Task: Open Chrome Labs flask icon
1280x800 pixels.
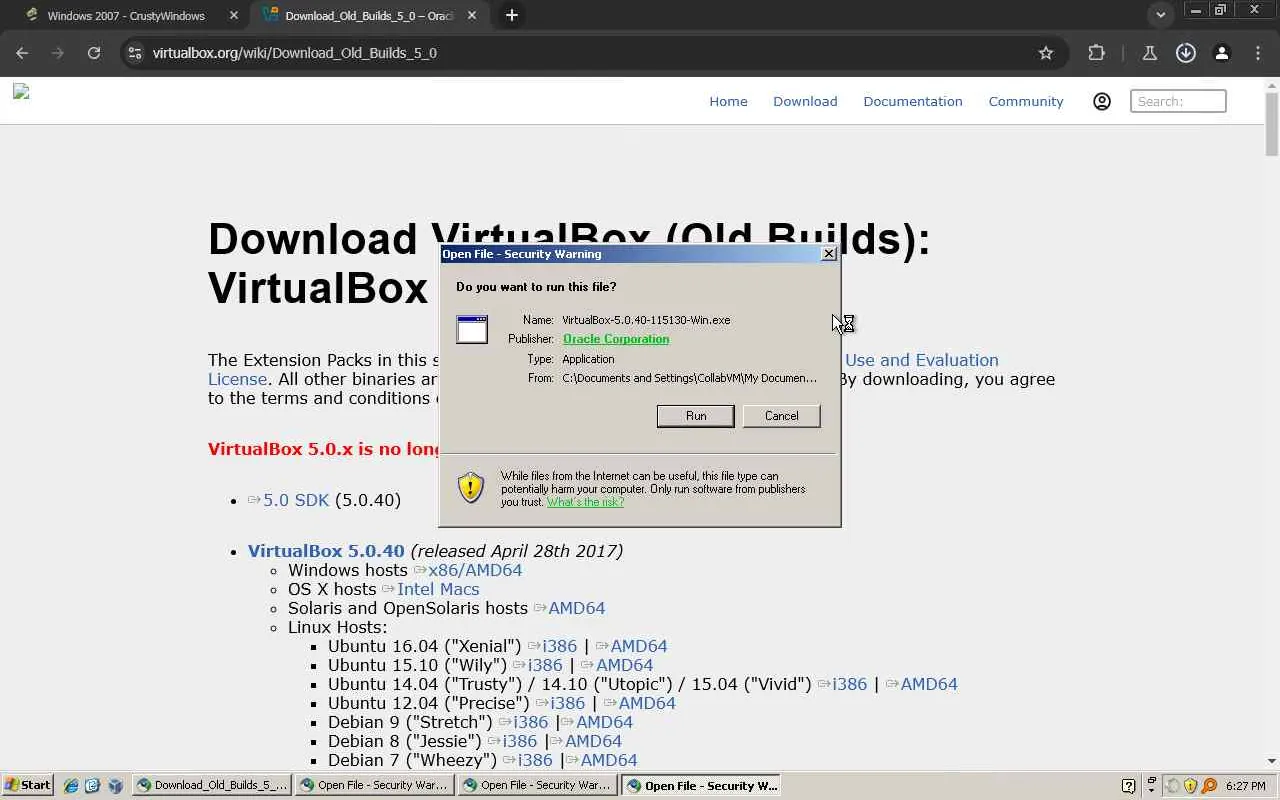Action: click(x=1150, y=53)
